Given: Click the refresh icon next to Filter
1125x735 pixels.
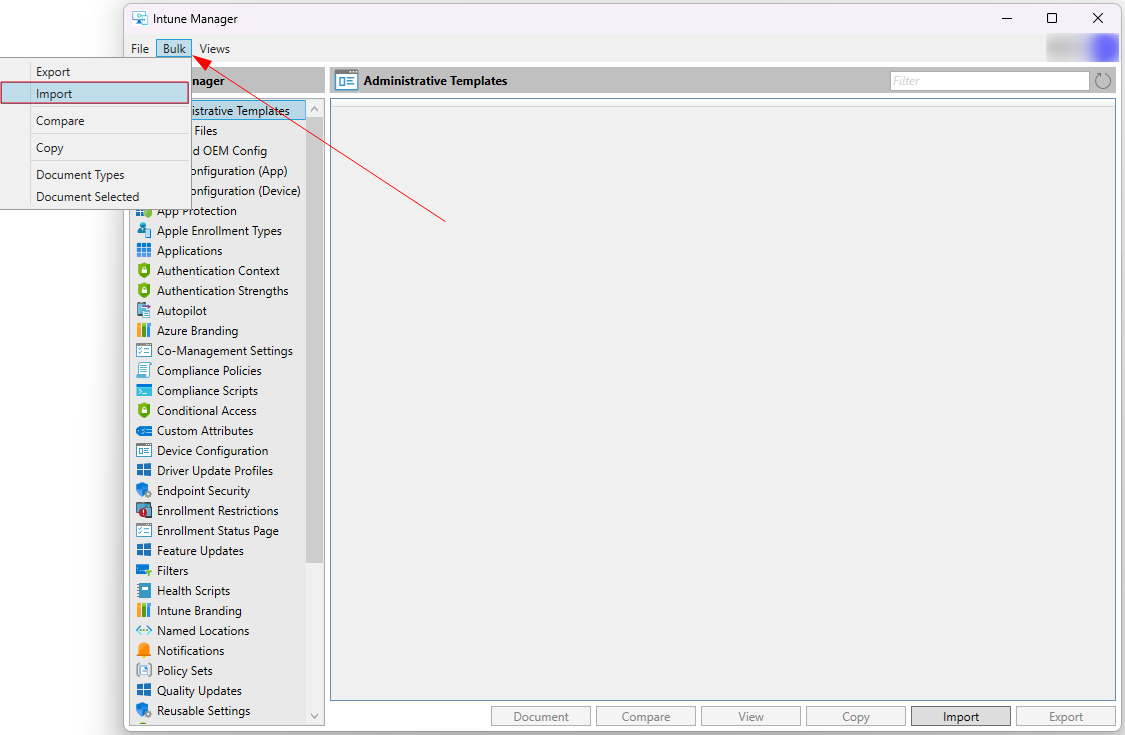Looking at the screenshot, I should [x=1103, y=81].
